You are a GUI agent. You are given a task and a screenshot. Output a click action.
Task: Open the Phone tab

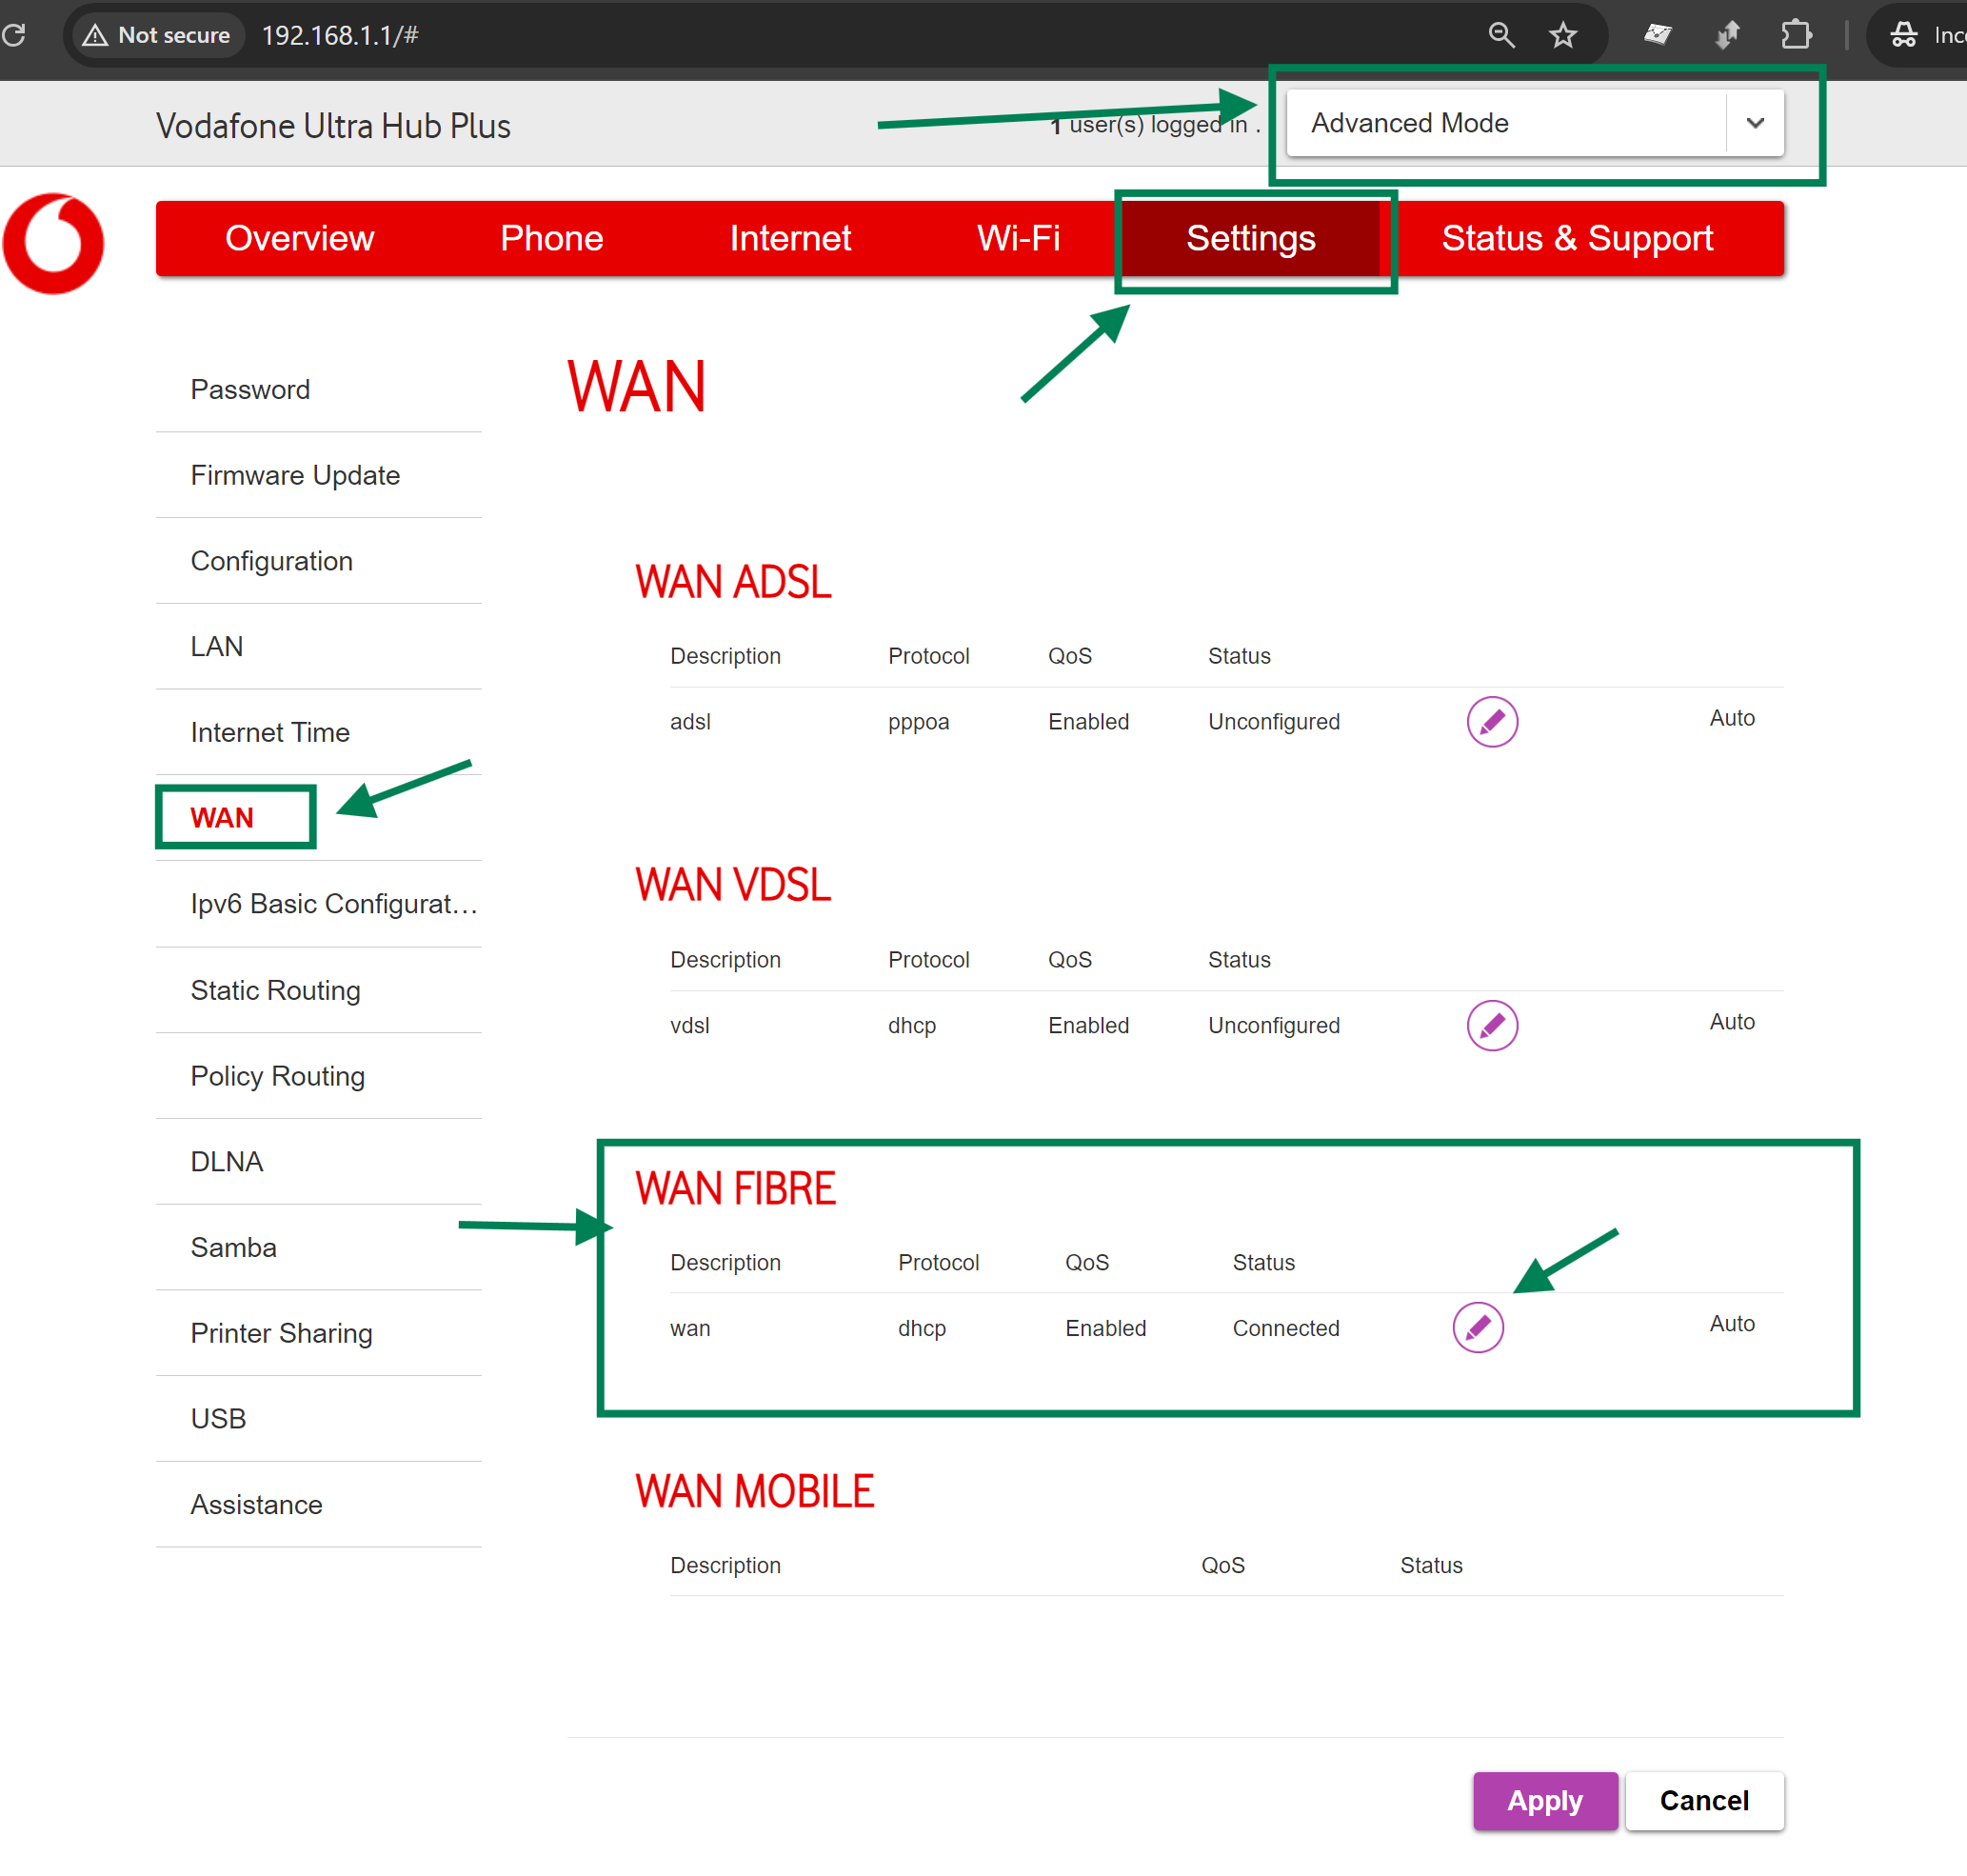(551, 238)
